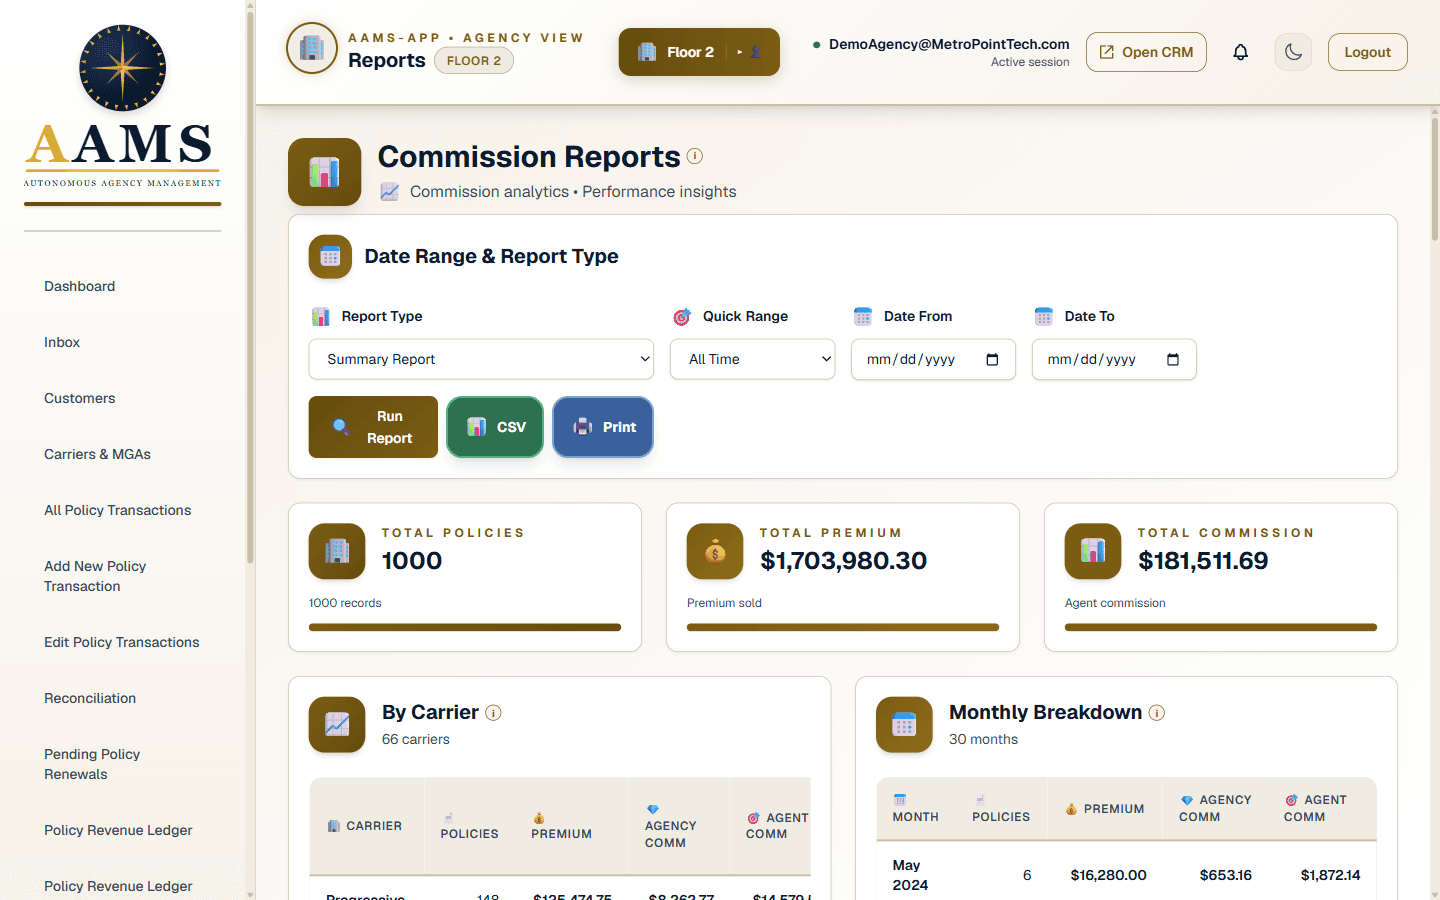
Task: Click the Total Premium money bag icon
Action: pyautogui.click(x=715, y=551)
